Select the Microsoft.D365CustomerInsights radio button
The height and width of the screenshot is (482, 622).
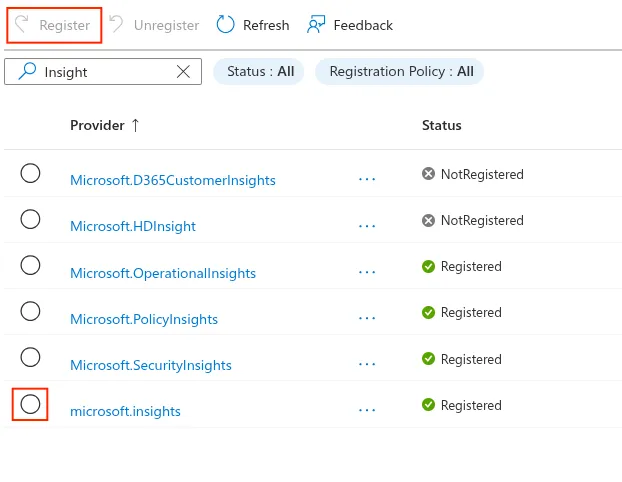[30, 173]
